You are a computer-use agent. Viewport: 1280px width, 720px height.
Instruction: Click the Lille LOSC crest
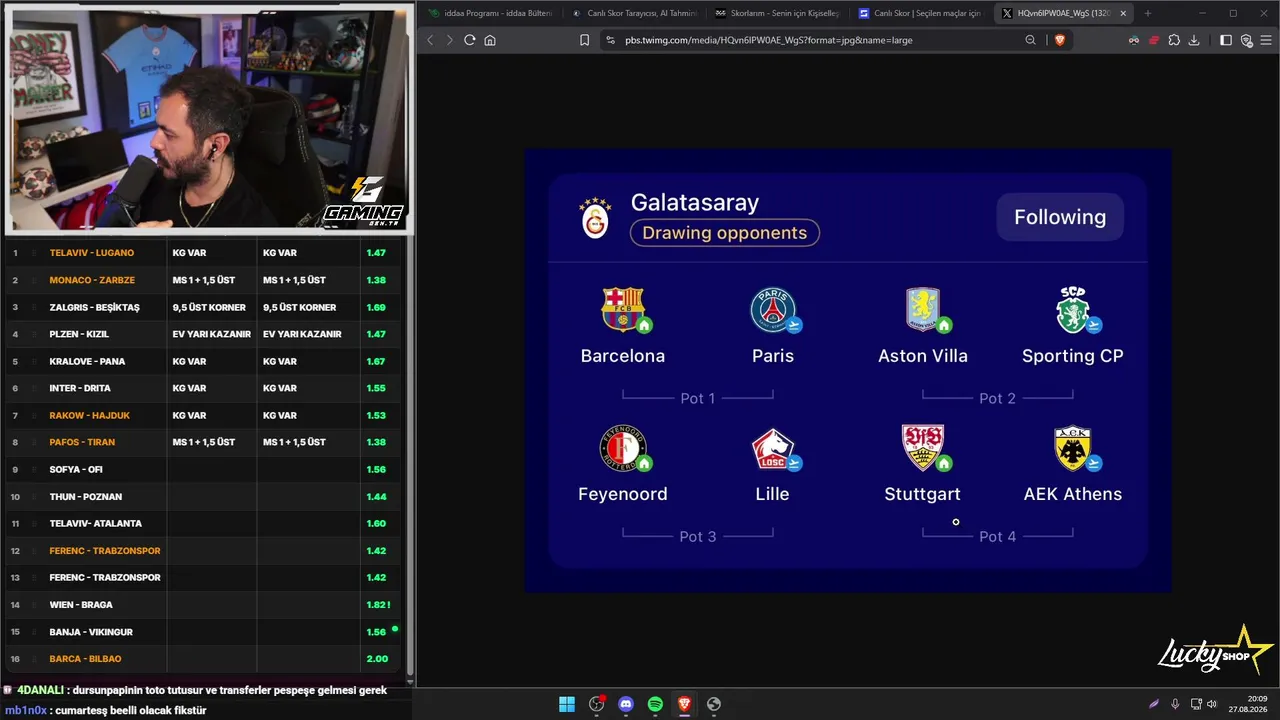pos(773,448)
